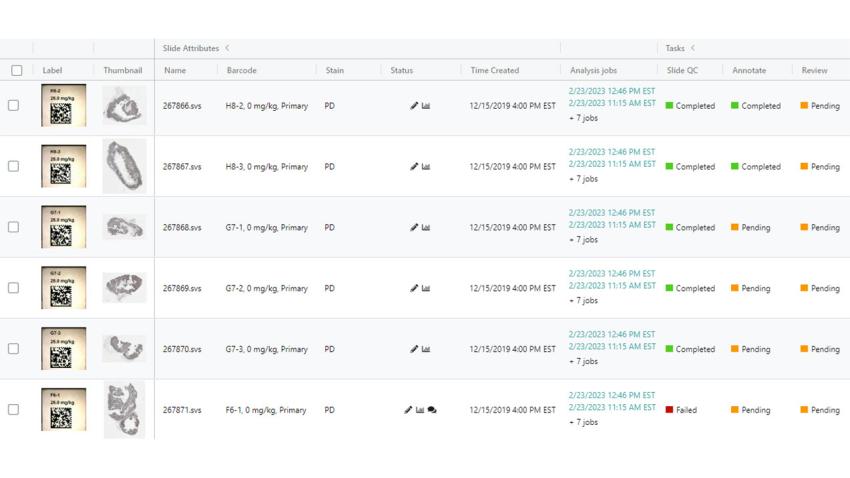Sort by the Name column header

(x=175, y=70)
